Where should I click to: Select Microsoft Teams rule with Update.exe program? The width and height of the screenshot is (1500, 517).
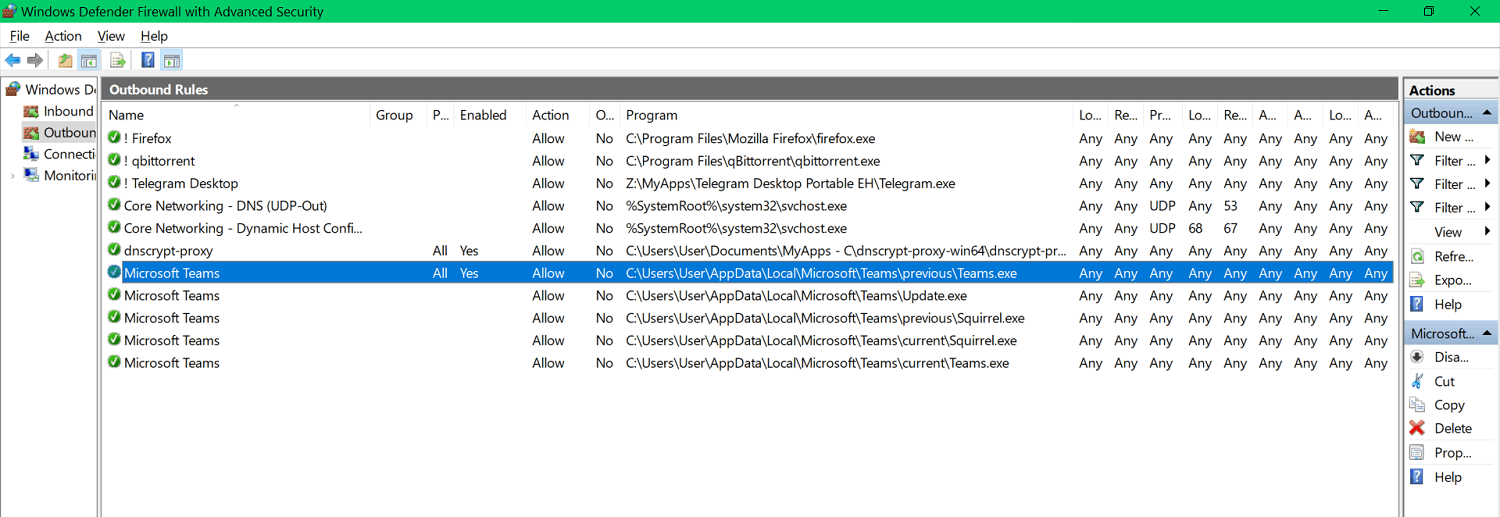point(748,295)
